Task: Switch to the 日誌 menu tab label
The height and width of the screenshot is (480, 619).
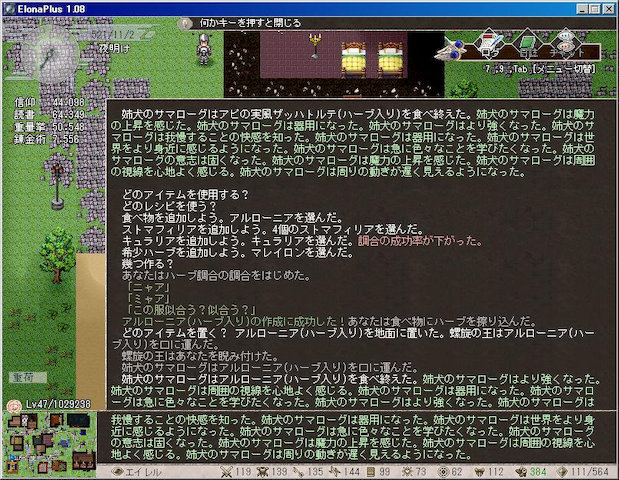Action: click(528, 52)
